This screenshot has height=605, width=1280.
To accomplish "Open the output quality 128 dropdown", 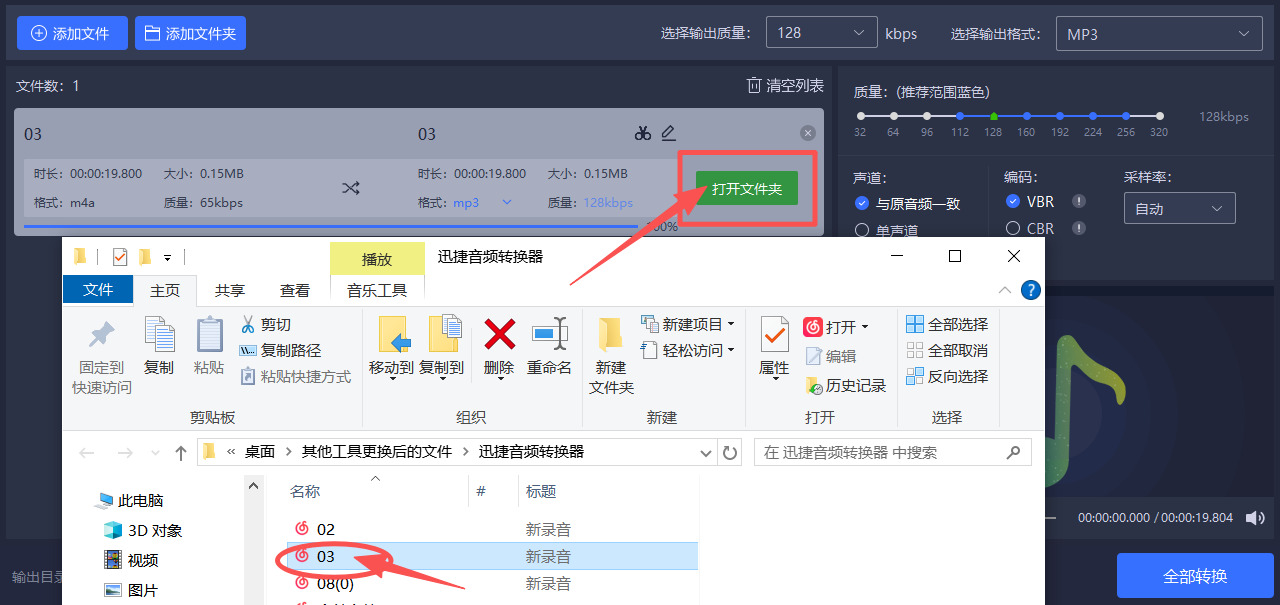I will click(x=821, y=33).
